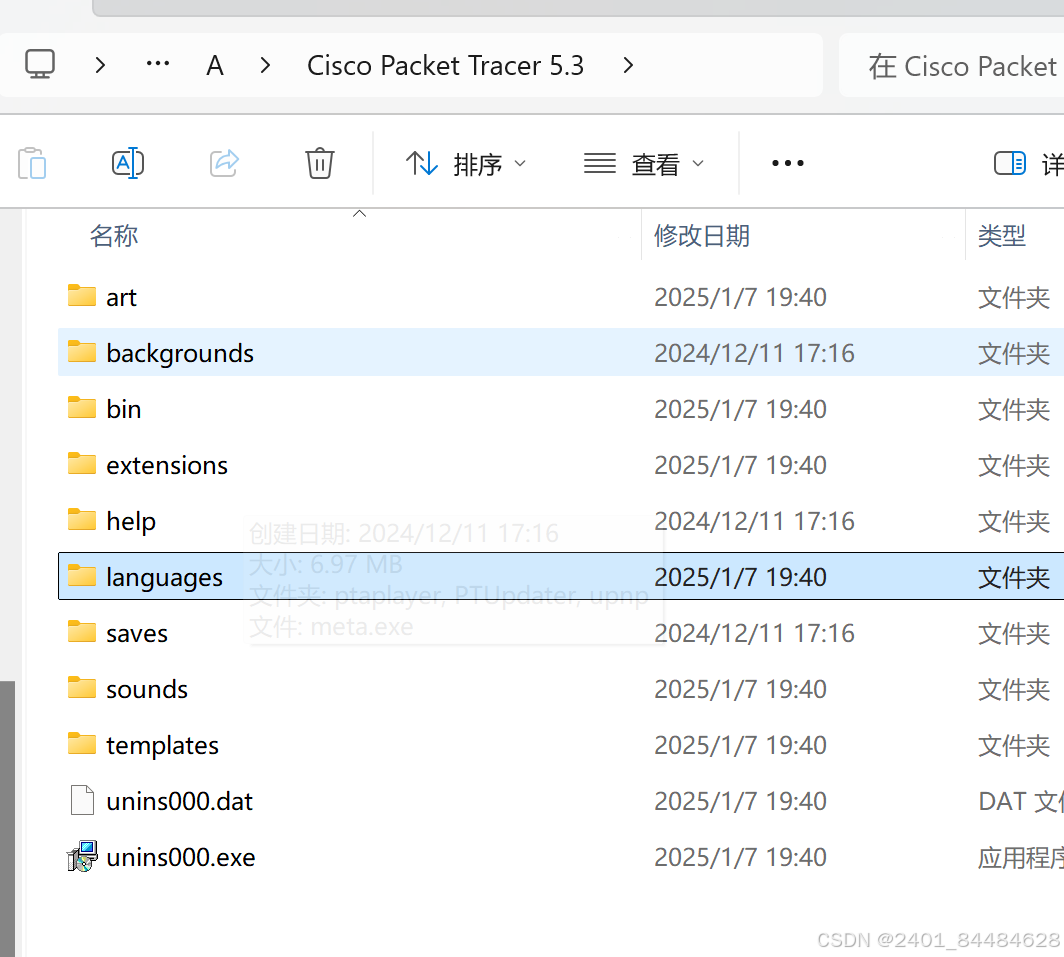The height and width of the screenshot is (957, 1064).
Task: Open the 查看 view dropdown
Action: click(x=644, y=164)
